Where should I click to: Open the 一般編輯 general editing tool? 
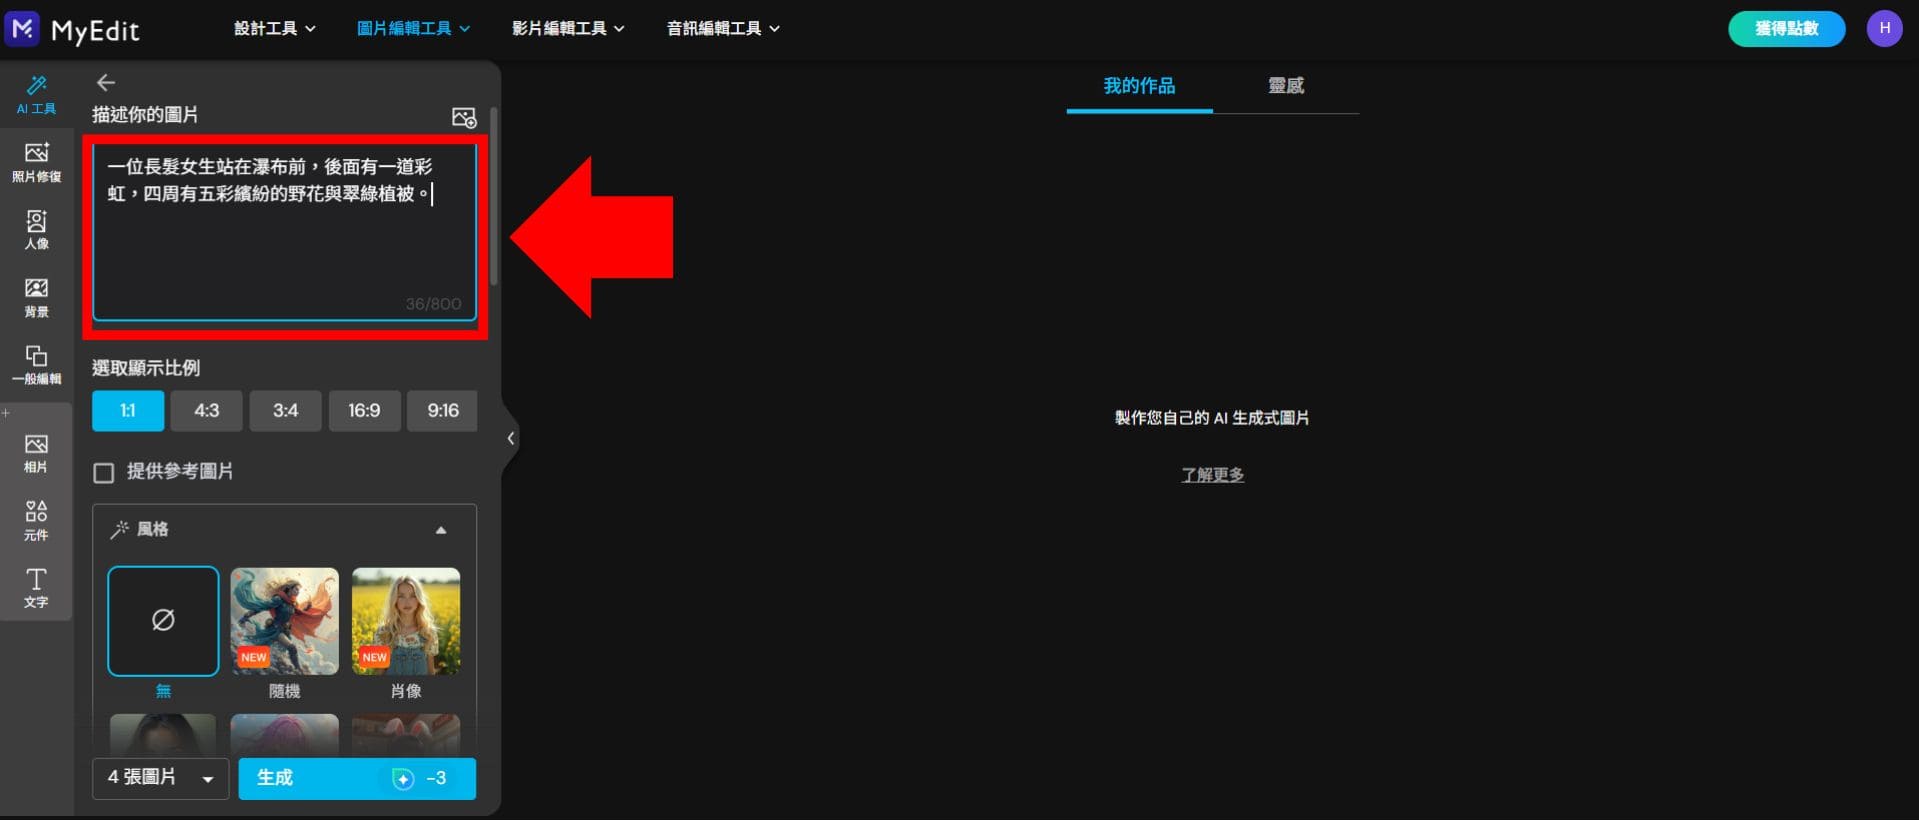tap(36, 365)
